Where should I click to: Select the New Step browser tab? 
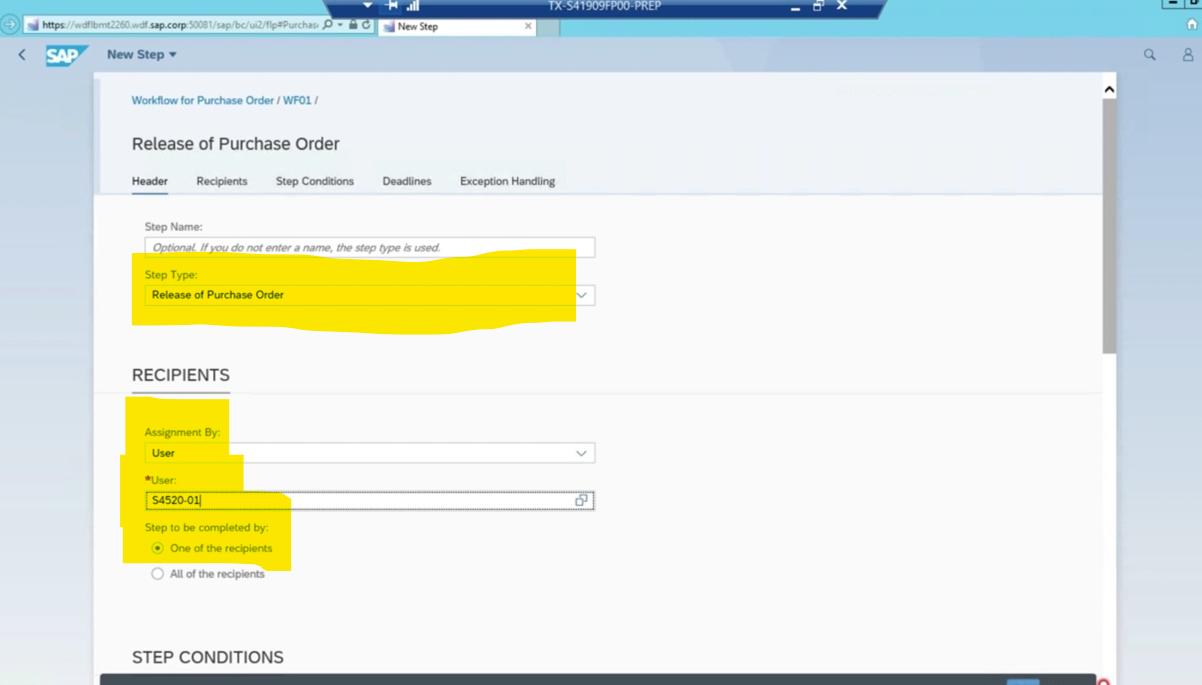(x=458, y=26)
